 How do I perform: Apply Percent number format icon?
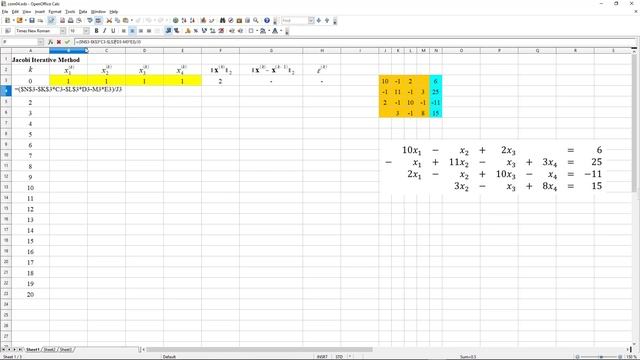(196, 31)
